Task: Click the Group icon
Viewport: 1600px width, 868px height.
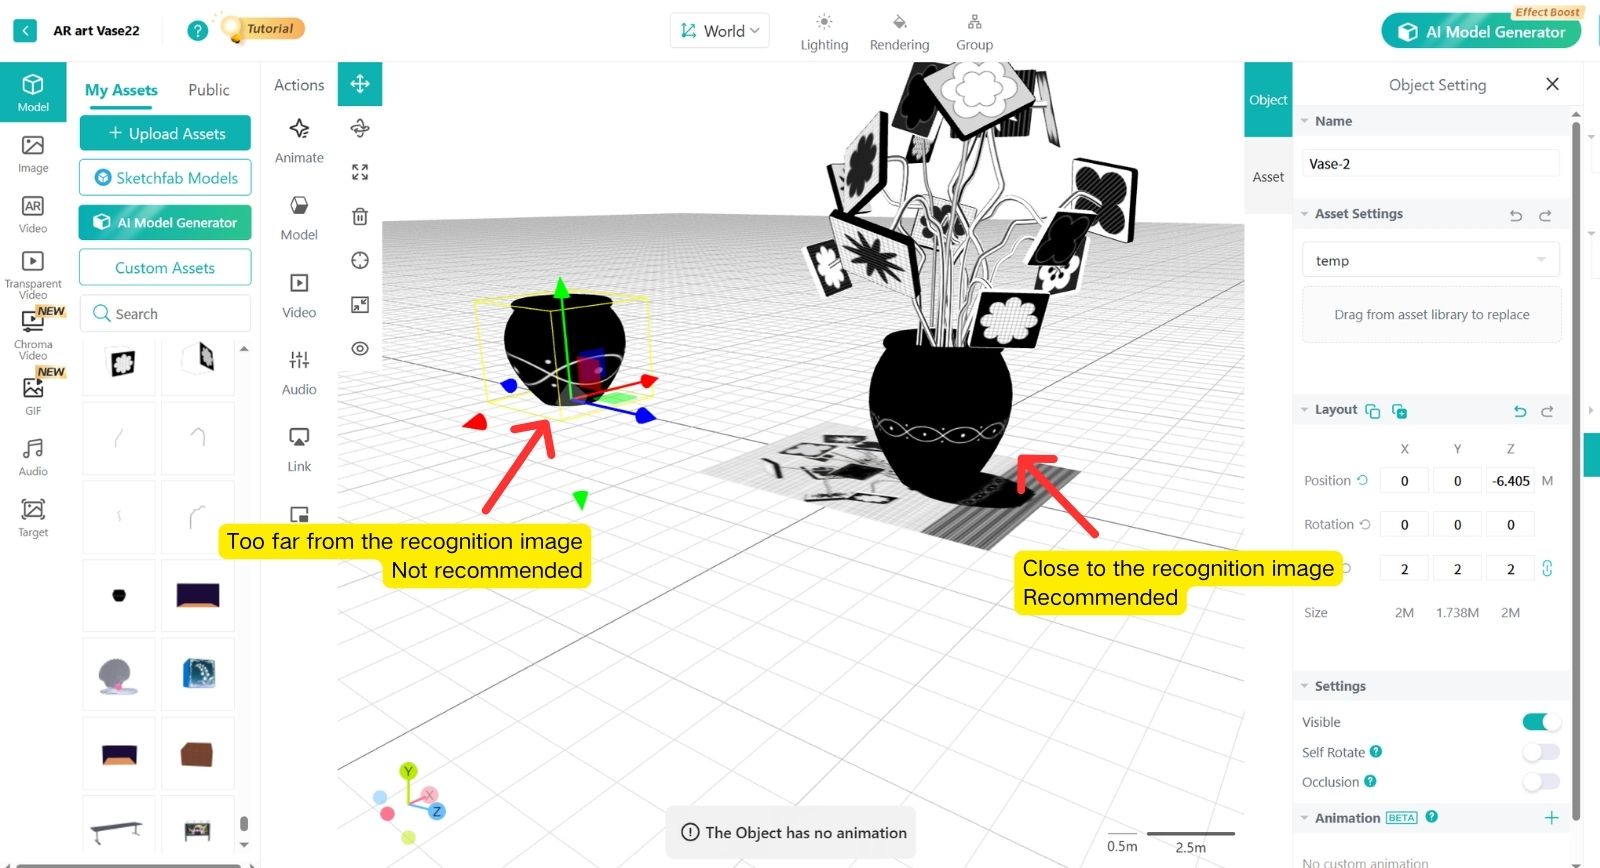Action: 974,32
